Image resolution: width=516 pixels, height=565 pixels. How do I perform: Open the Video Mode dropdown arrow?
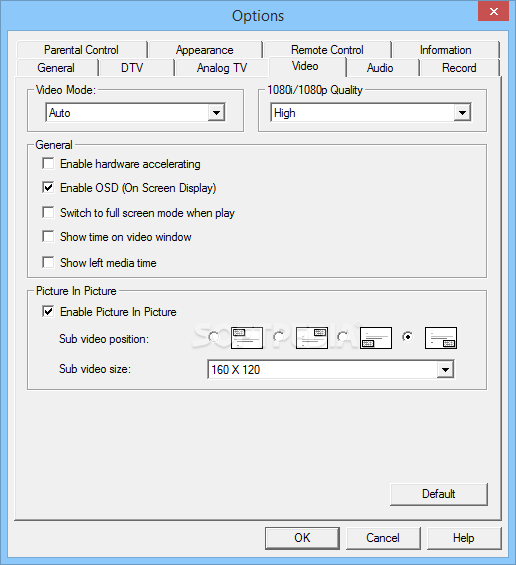coord(216,112)
